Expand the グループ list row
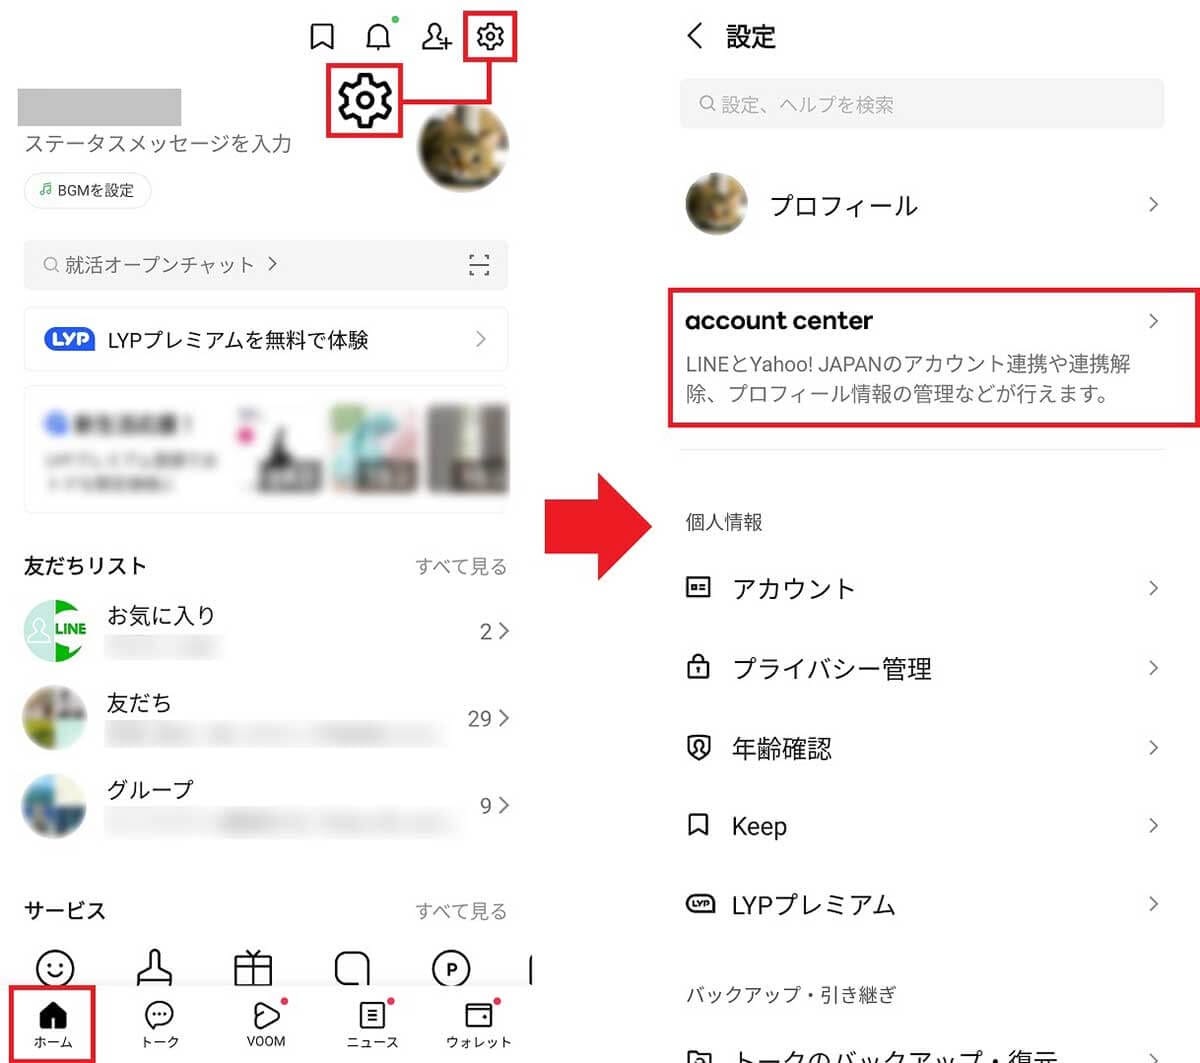The image size is (1200, 1063). pyautogui.click(x=265, y=806)
